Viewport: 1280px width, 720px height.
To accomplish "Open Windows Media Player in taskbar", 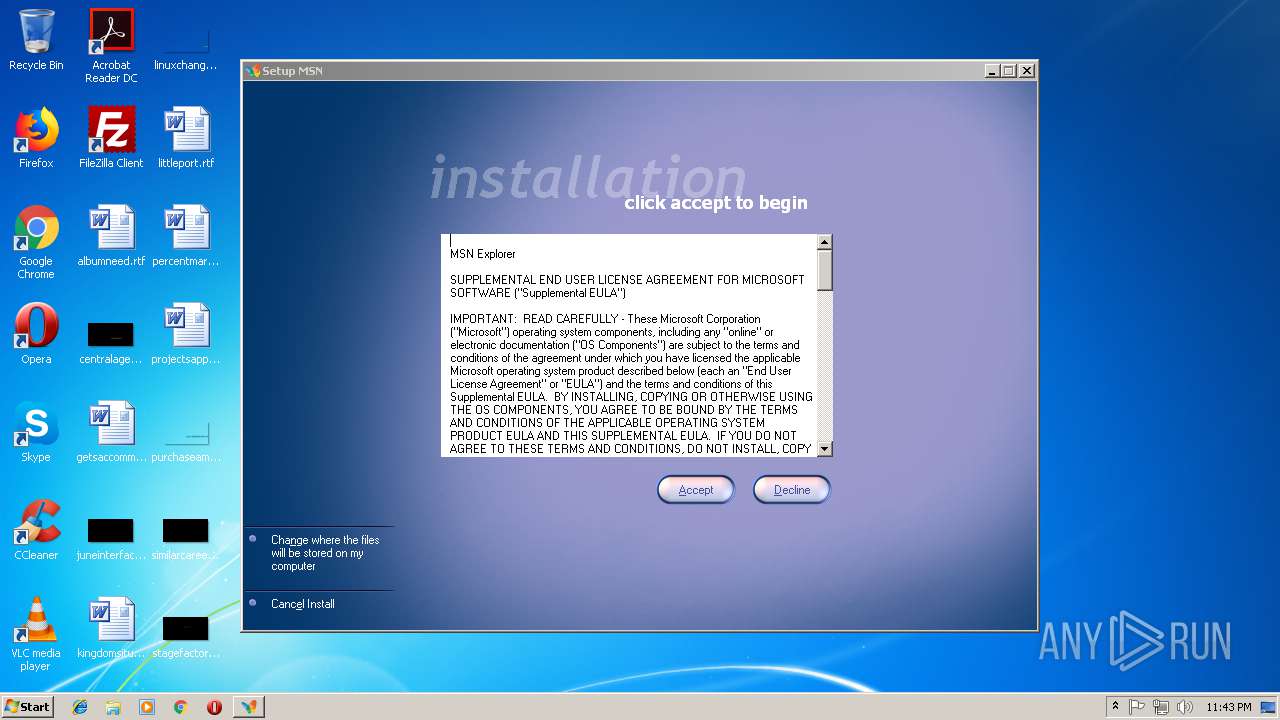I will [x=147, y=707].
